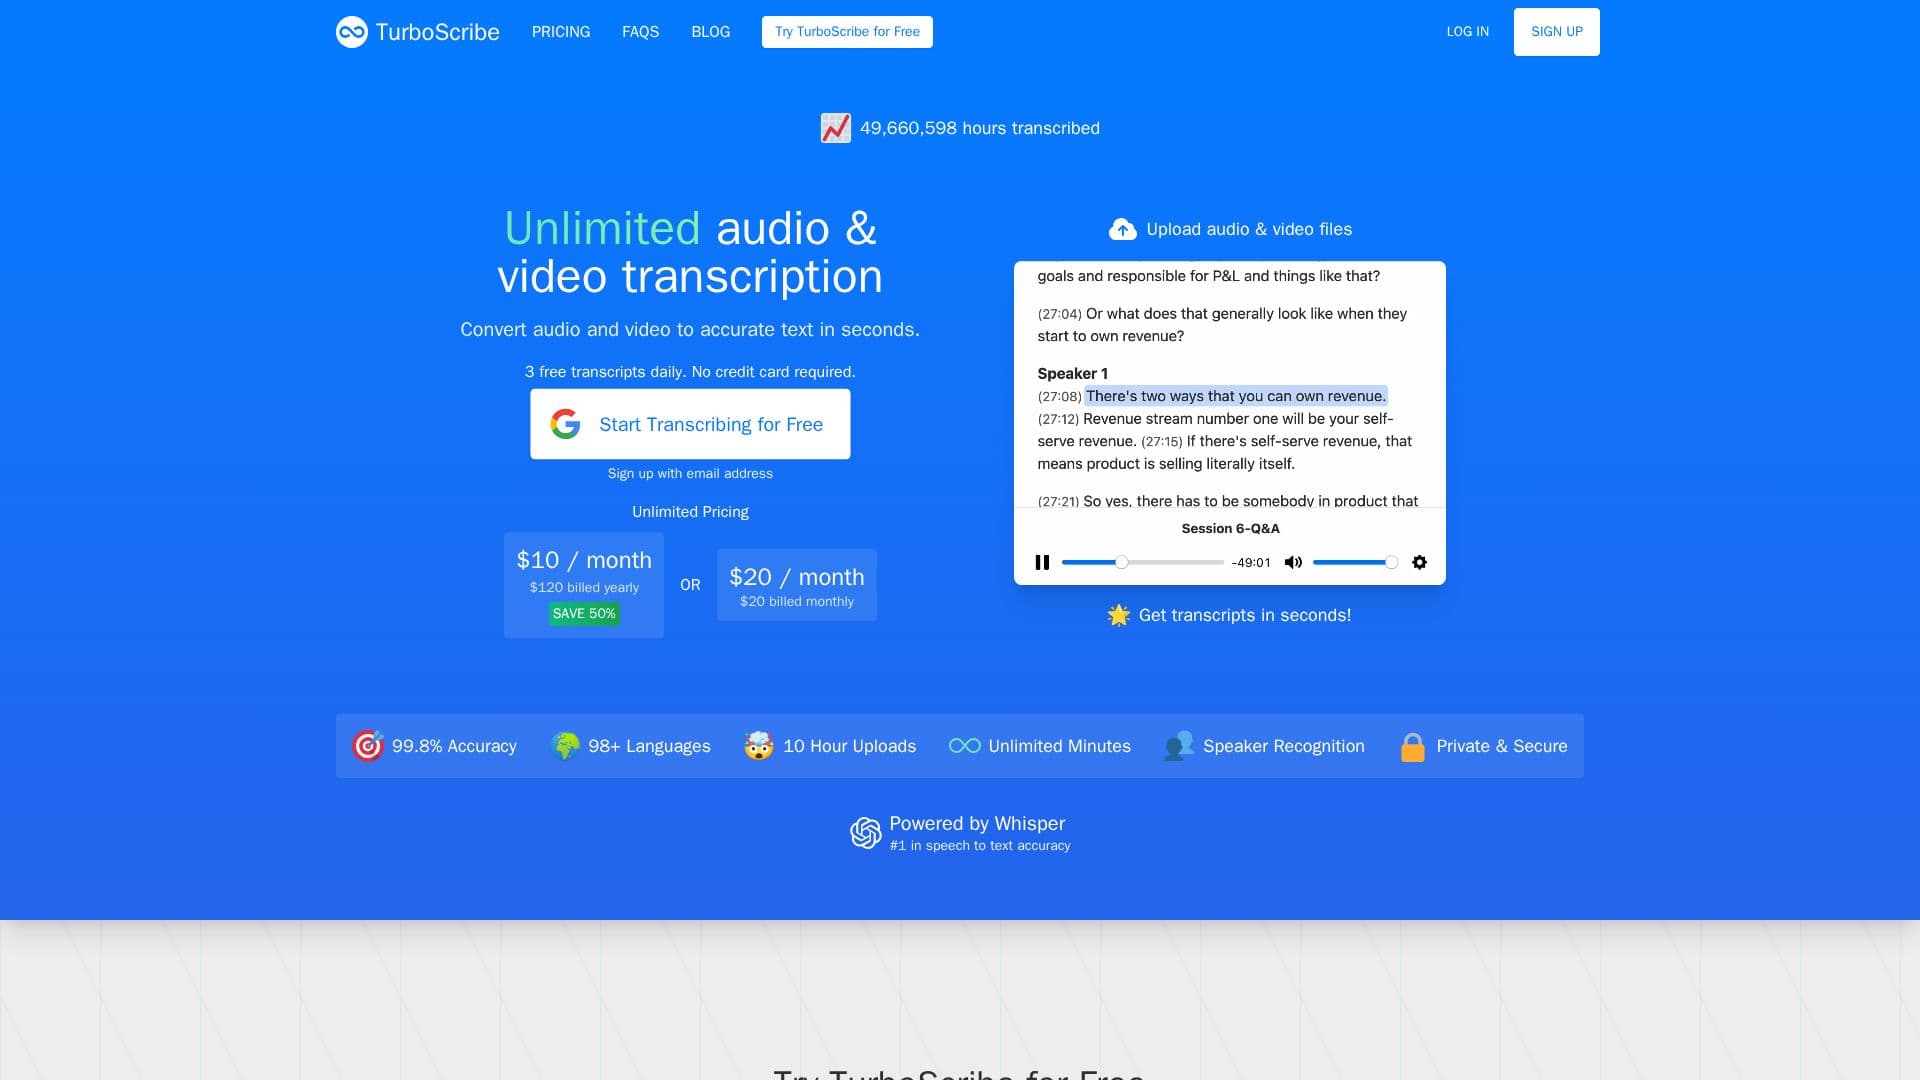Click 49,660,598 hours transcribed text
The width and height of the screenshot is (1920, 1080).
[980, 128]
